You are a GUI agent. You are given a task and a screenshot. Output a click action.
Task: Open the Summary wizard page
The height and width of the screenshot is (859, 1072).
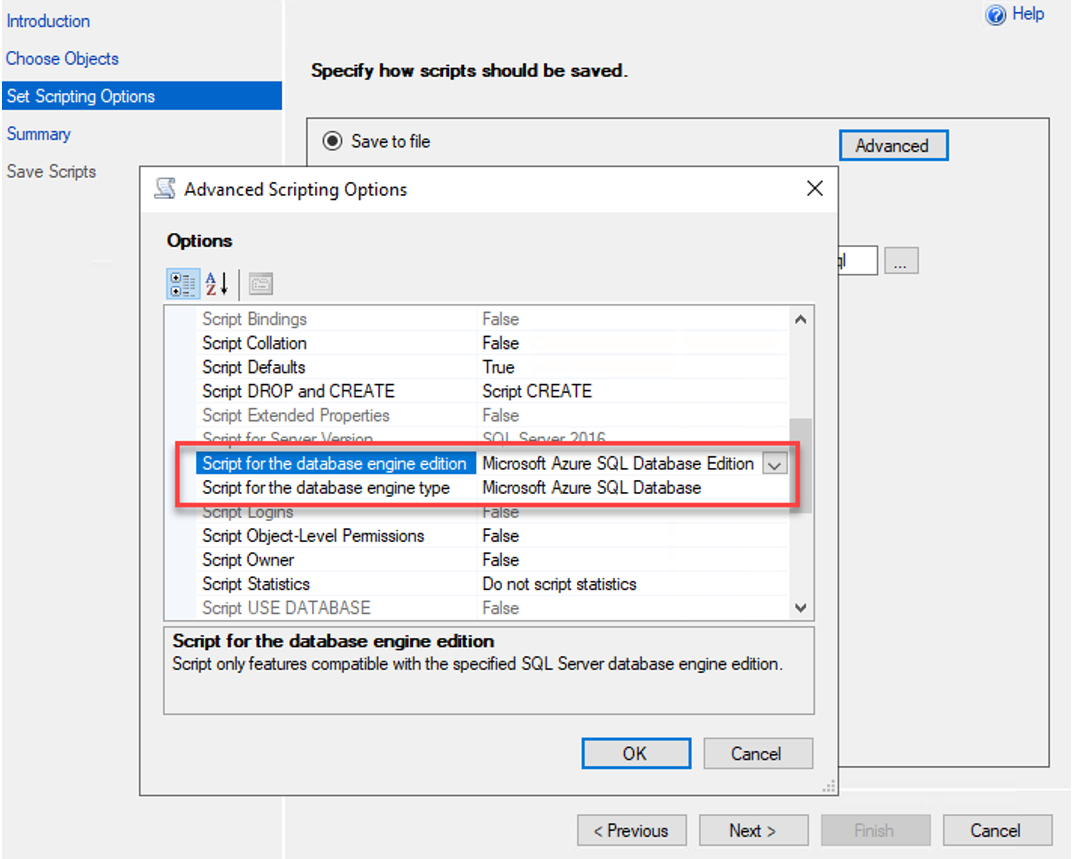click(x=38, y=133)
